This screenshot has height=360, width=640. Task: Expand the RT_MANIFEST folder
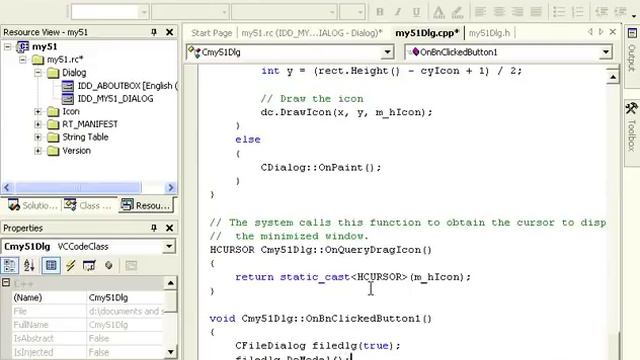[38, 124]
